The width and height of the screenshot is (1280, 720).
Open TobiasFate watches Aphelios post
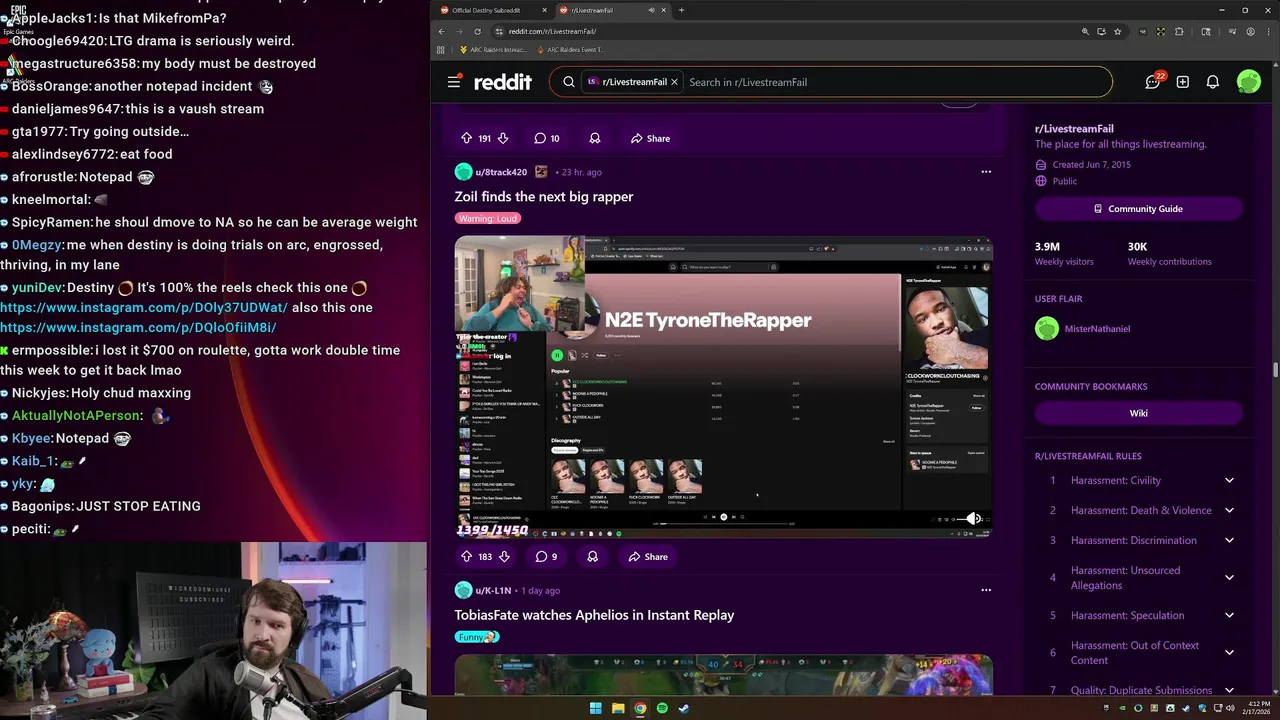tap(594, 615)
